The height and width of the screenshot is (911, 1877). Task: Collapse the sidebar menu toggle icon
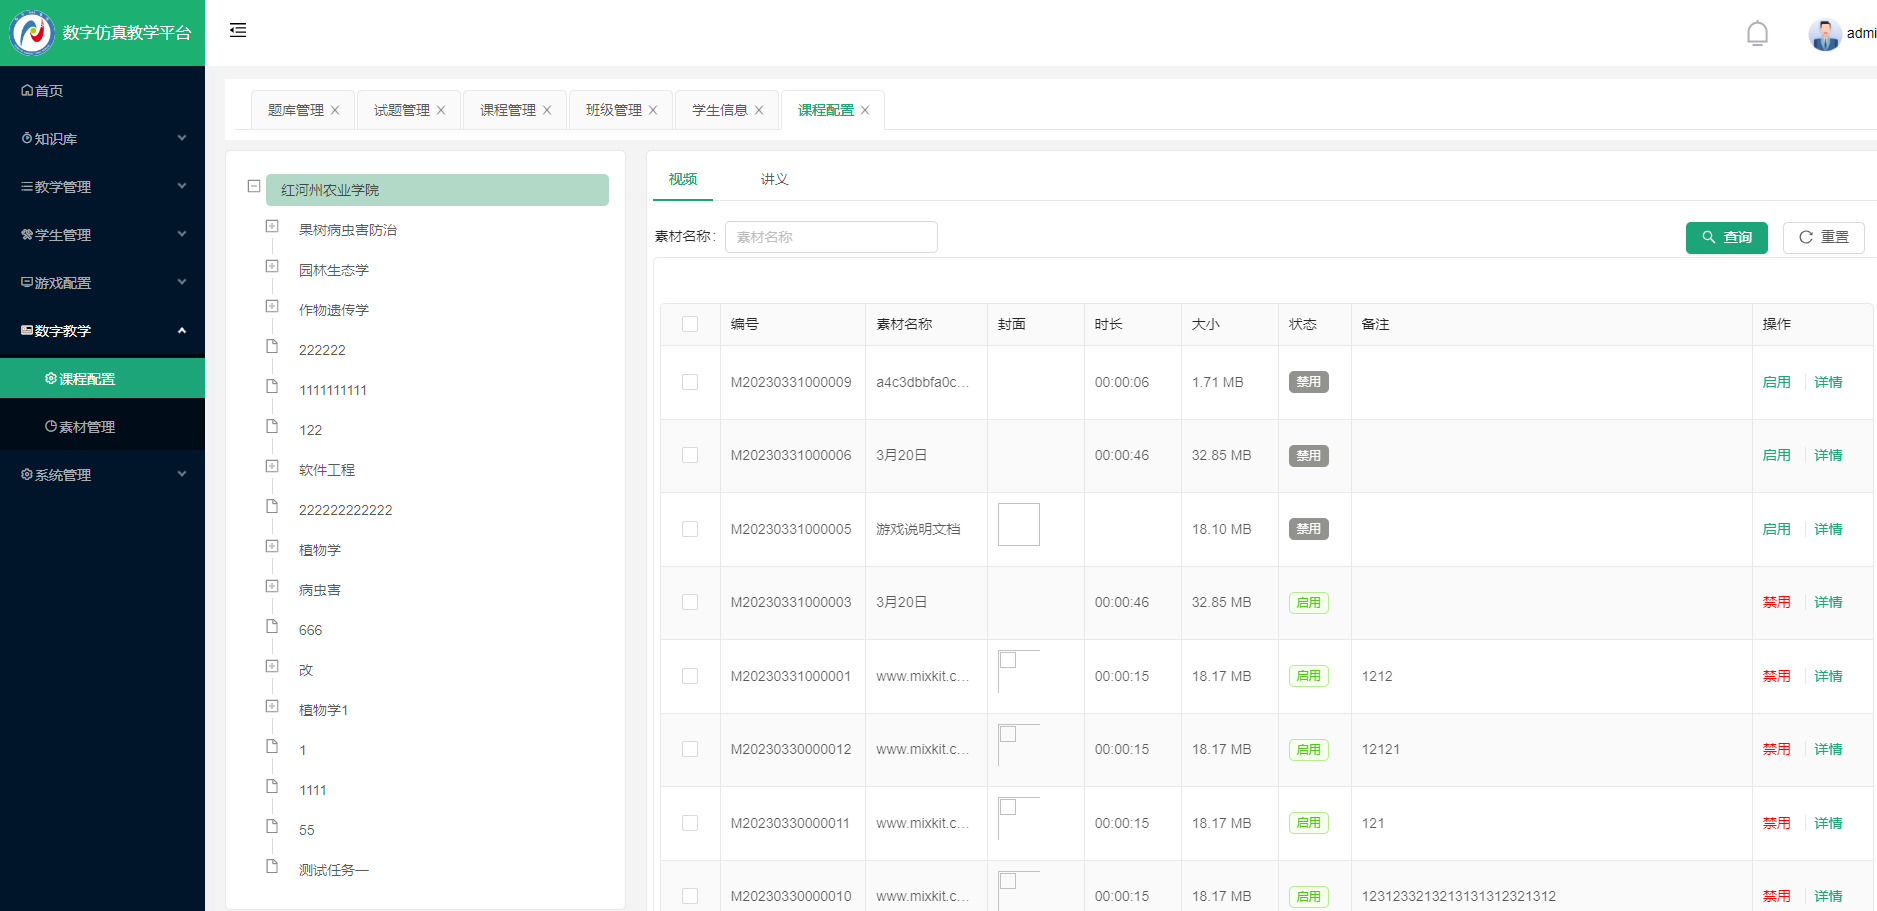click(x=238, y=30)
